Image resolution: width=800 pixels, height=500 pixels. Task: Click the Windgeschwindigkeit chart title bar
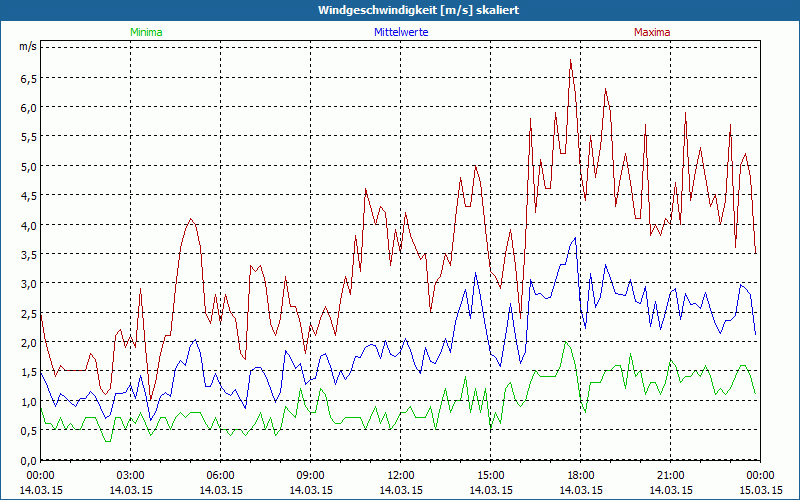[400, 9]
